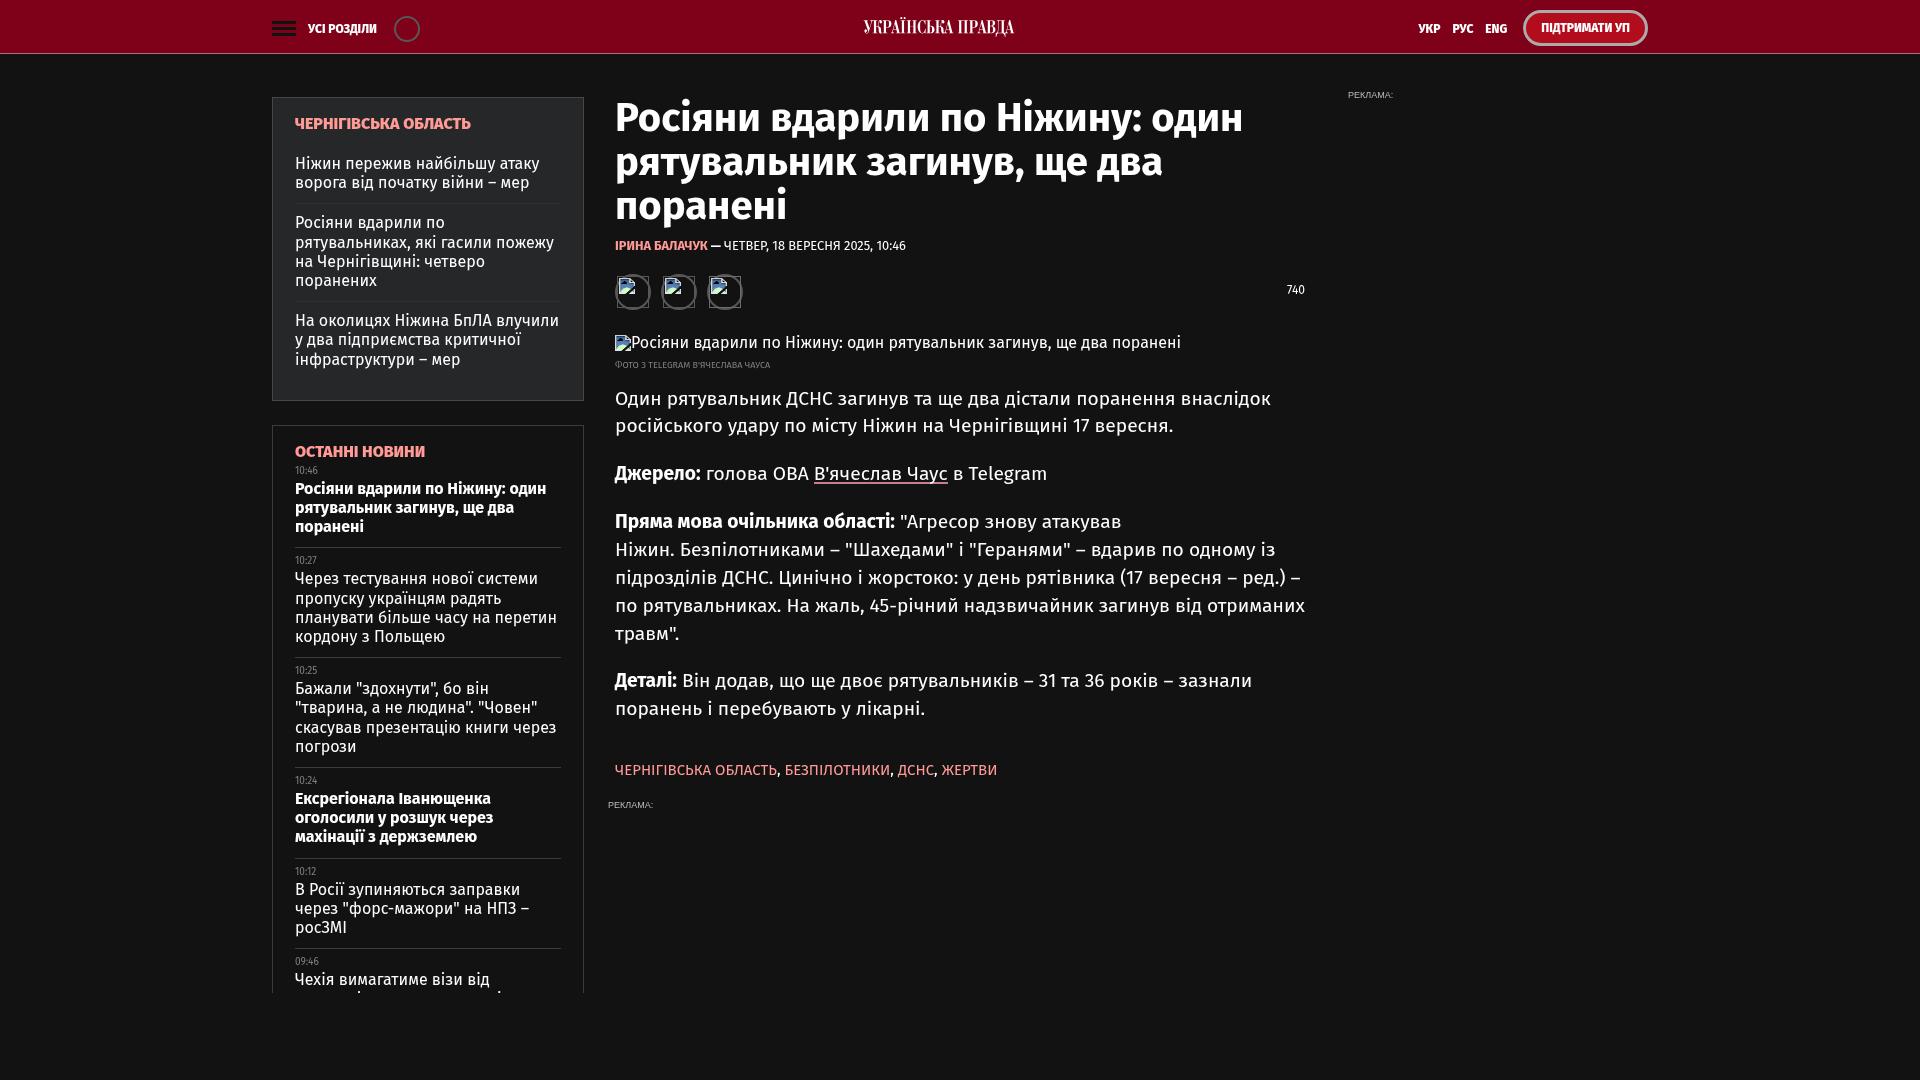Click the Українська правда logo
Viewport: 1920px width, 1080px height.
click(938, 28)
